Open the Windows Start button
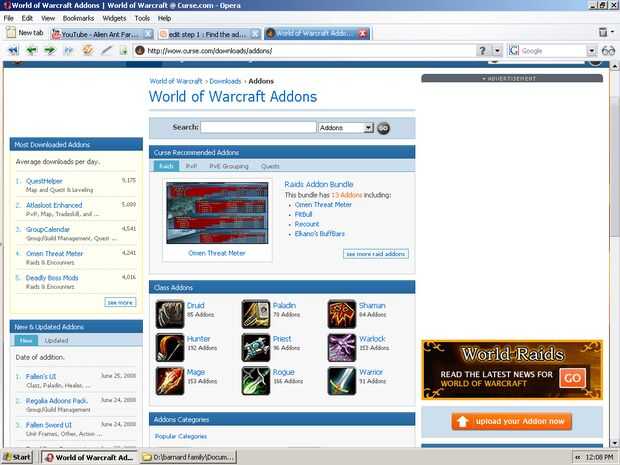This screenshot has width=620, height=465. point(17,457)
